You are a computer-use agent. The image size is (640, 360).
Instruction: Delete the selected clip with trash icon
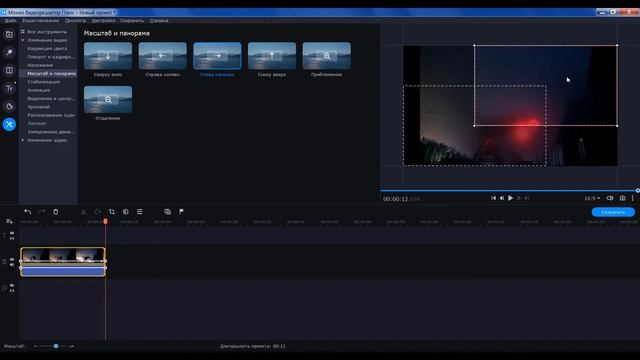[x=56, y=211]
